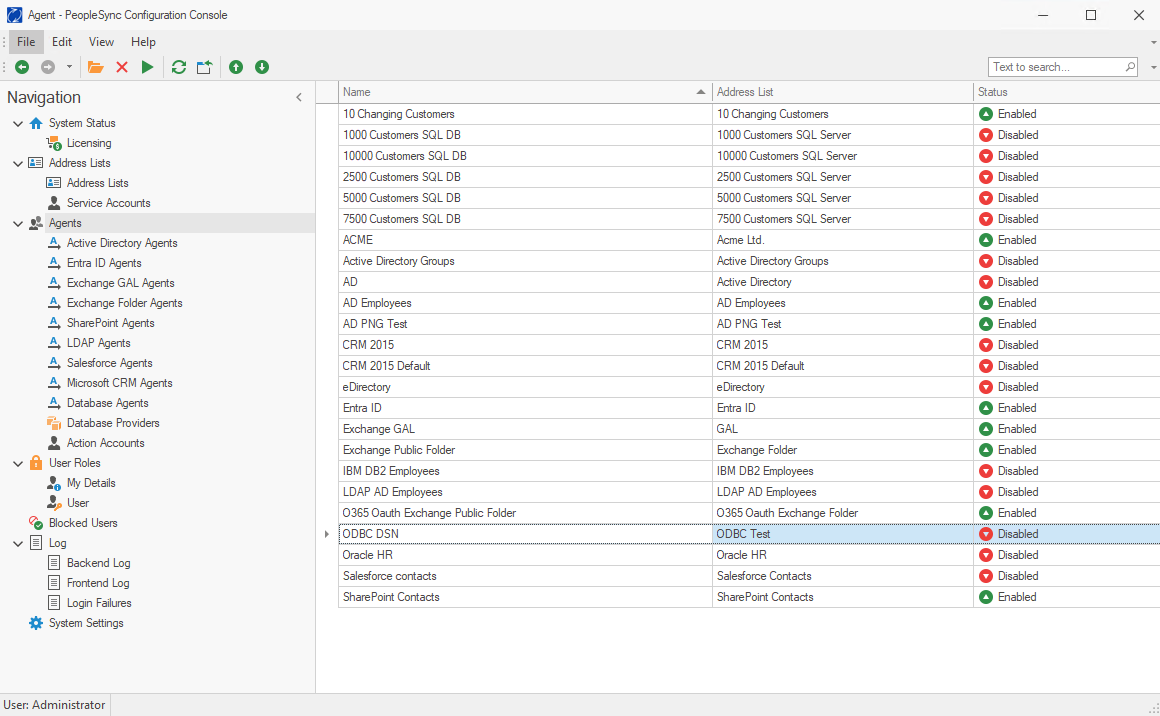Open Exchange Folder Agents

[x=124, y=303]
